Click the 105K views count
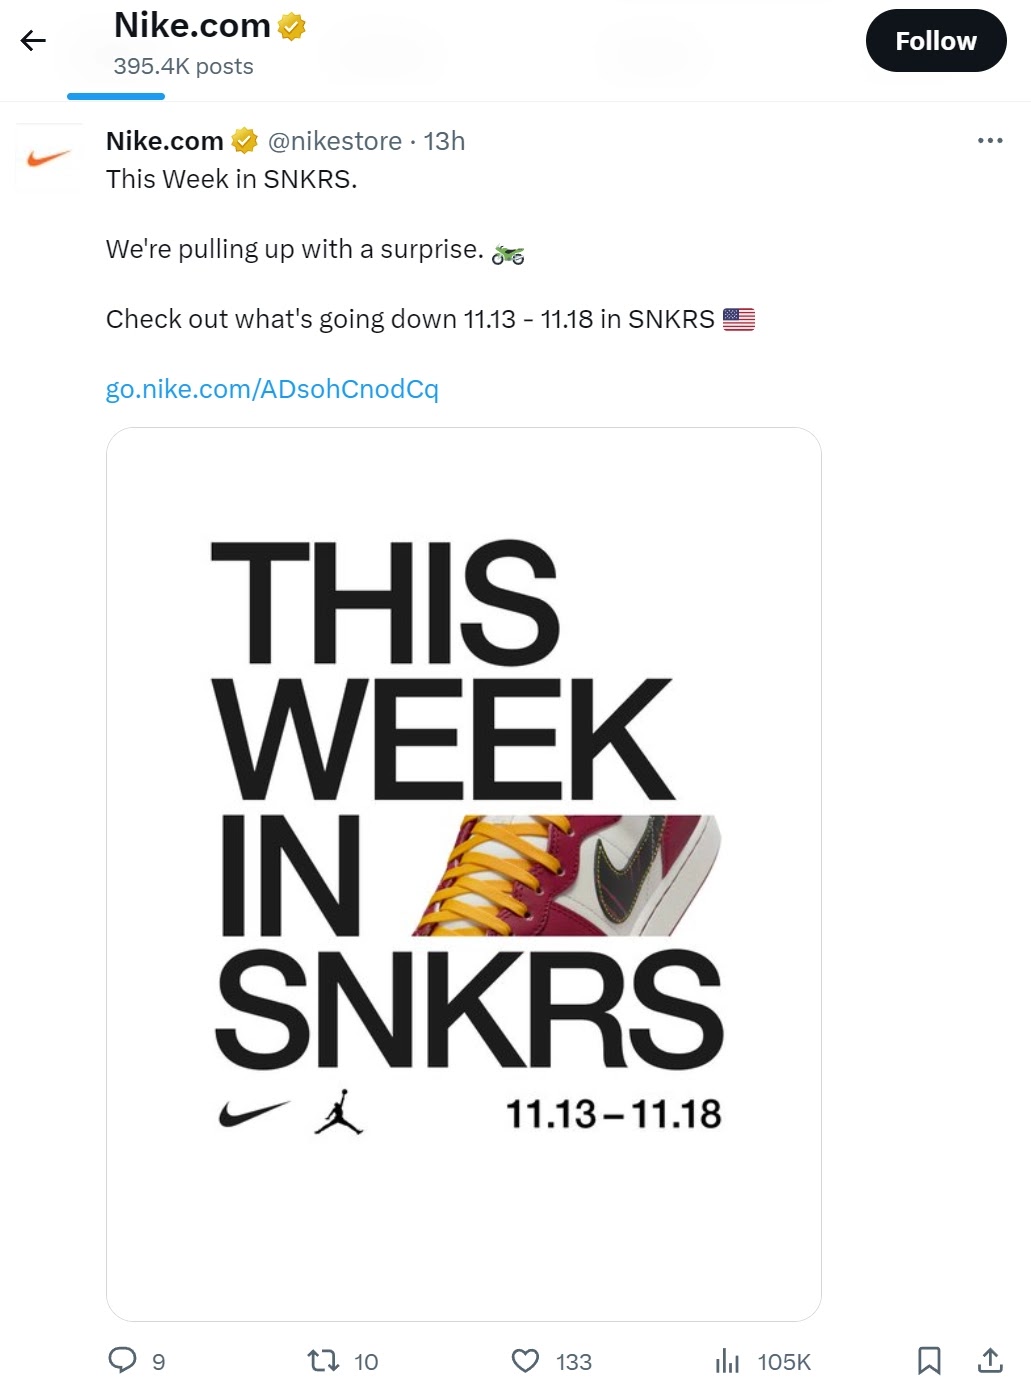 pos(784,1361)
